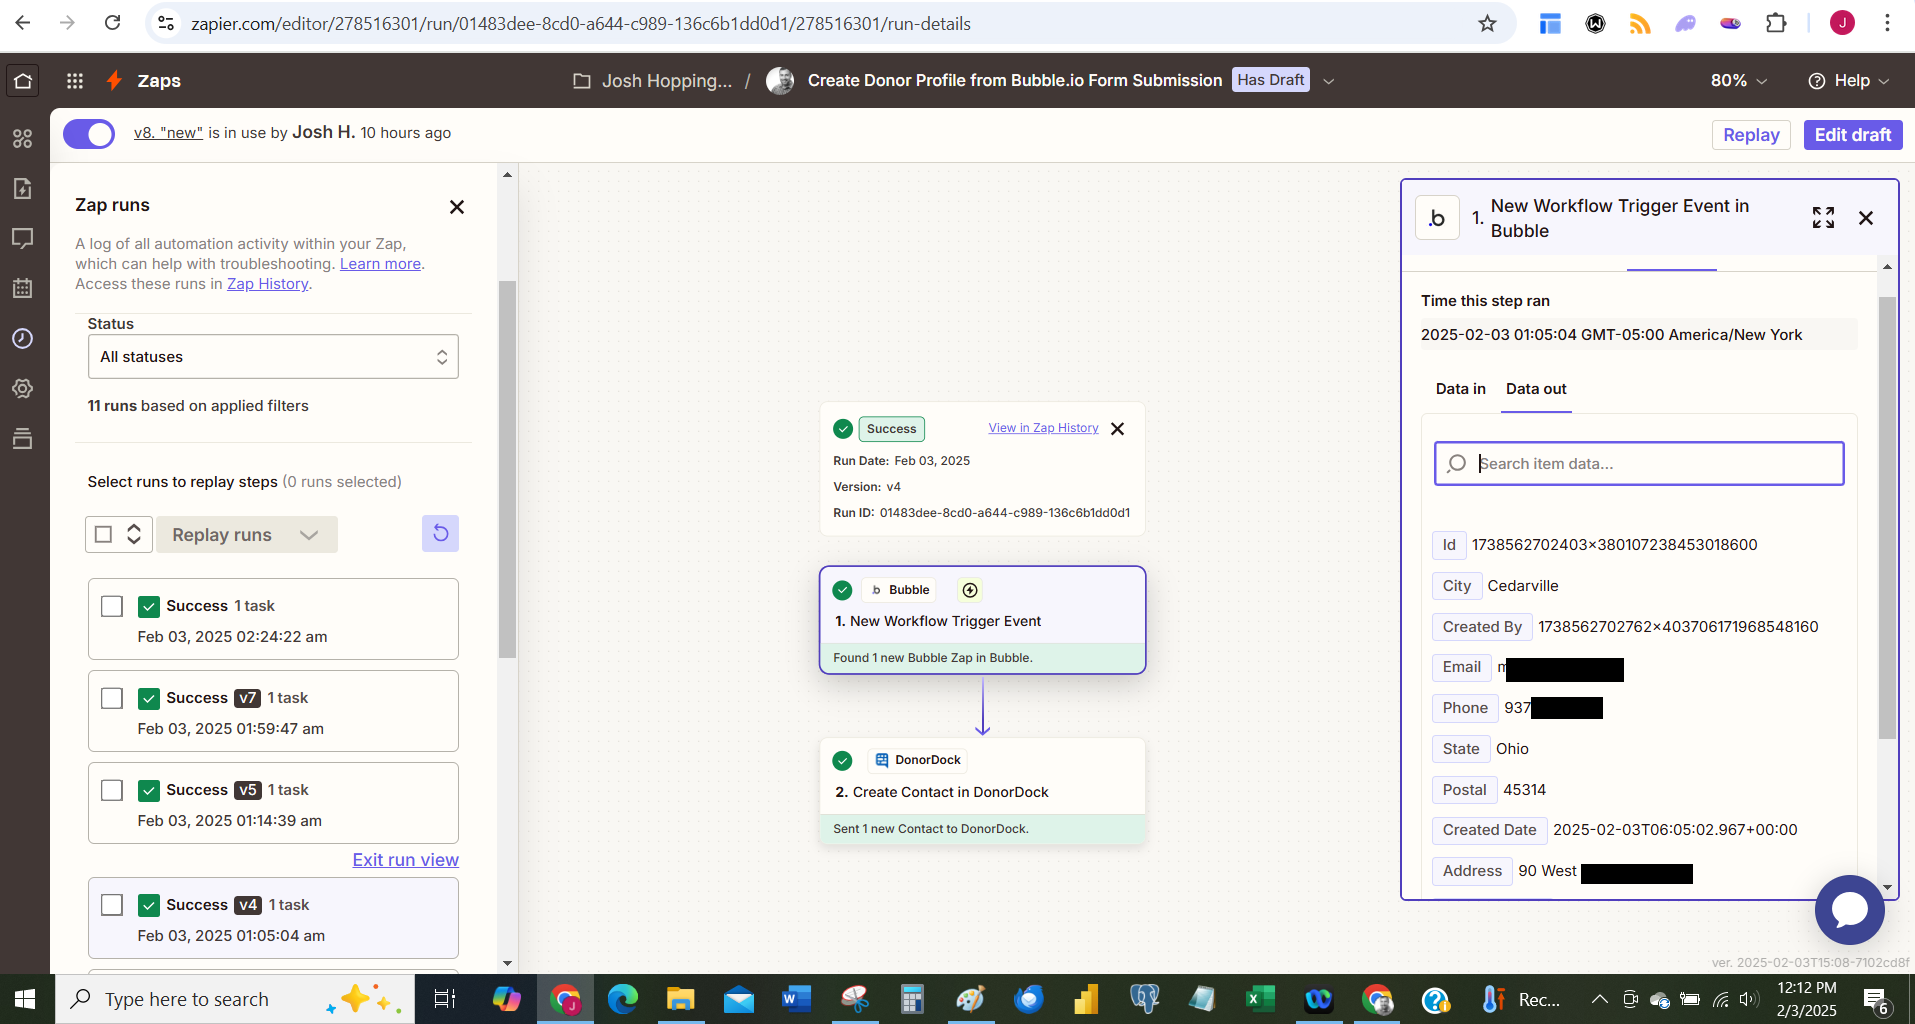The image size is (1915, 1024).
Task: Click the Replay button
Action: 1751,135
